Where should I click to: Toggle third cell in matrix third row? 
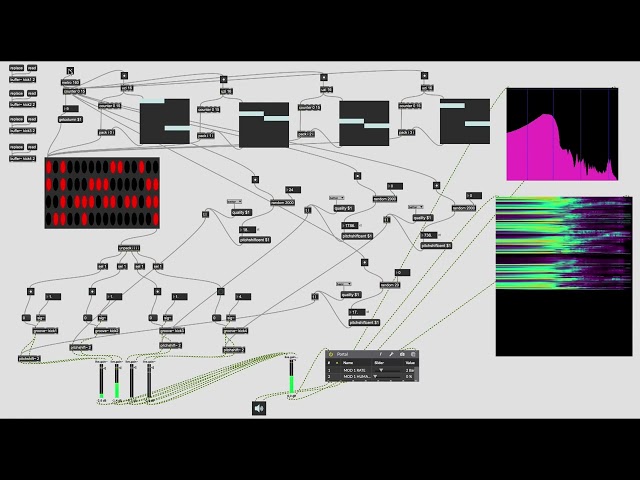pyautogui.click(x=63, y=202)
